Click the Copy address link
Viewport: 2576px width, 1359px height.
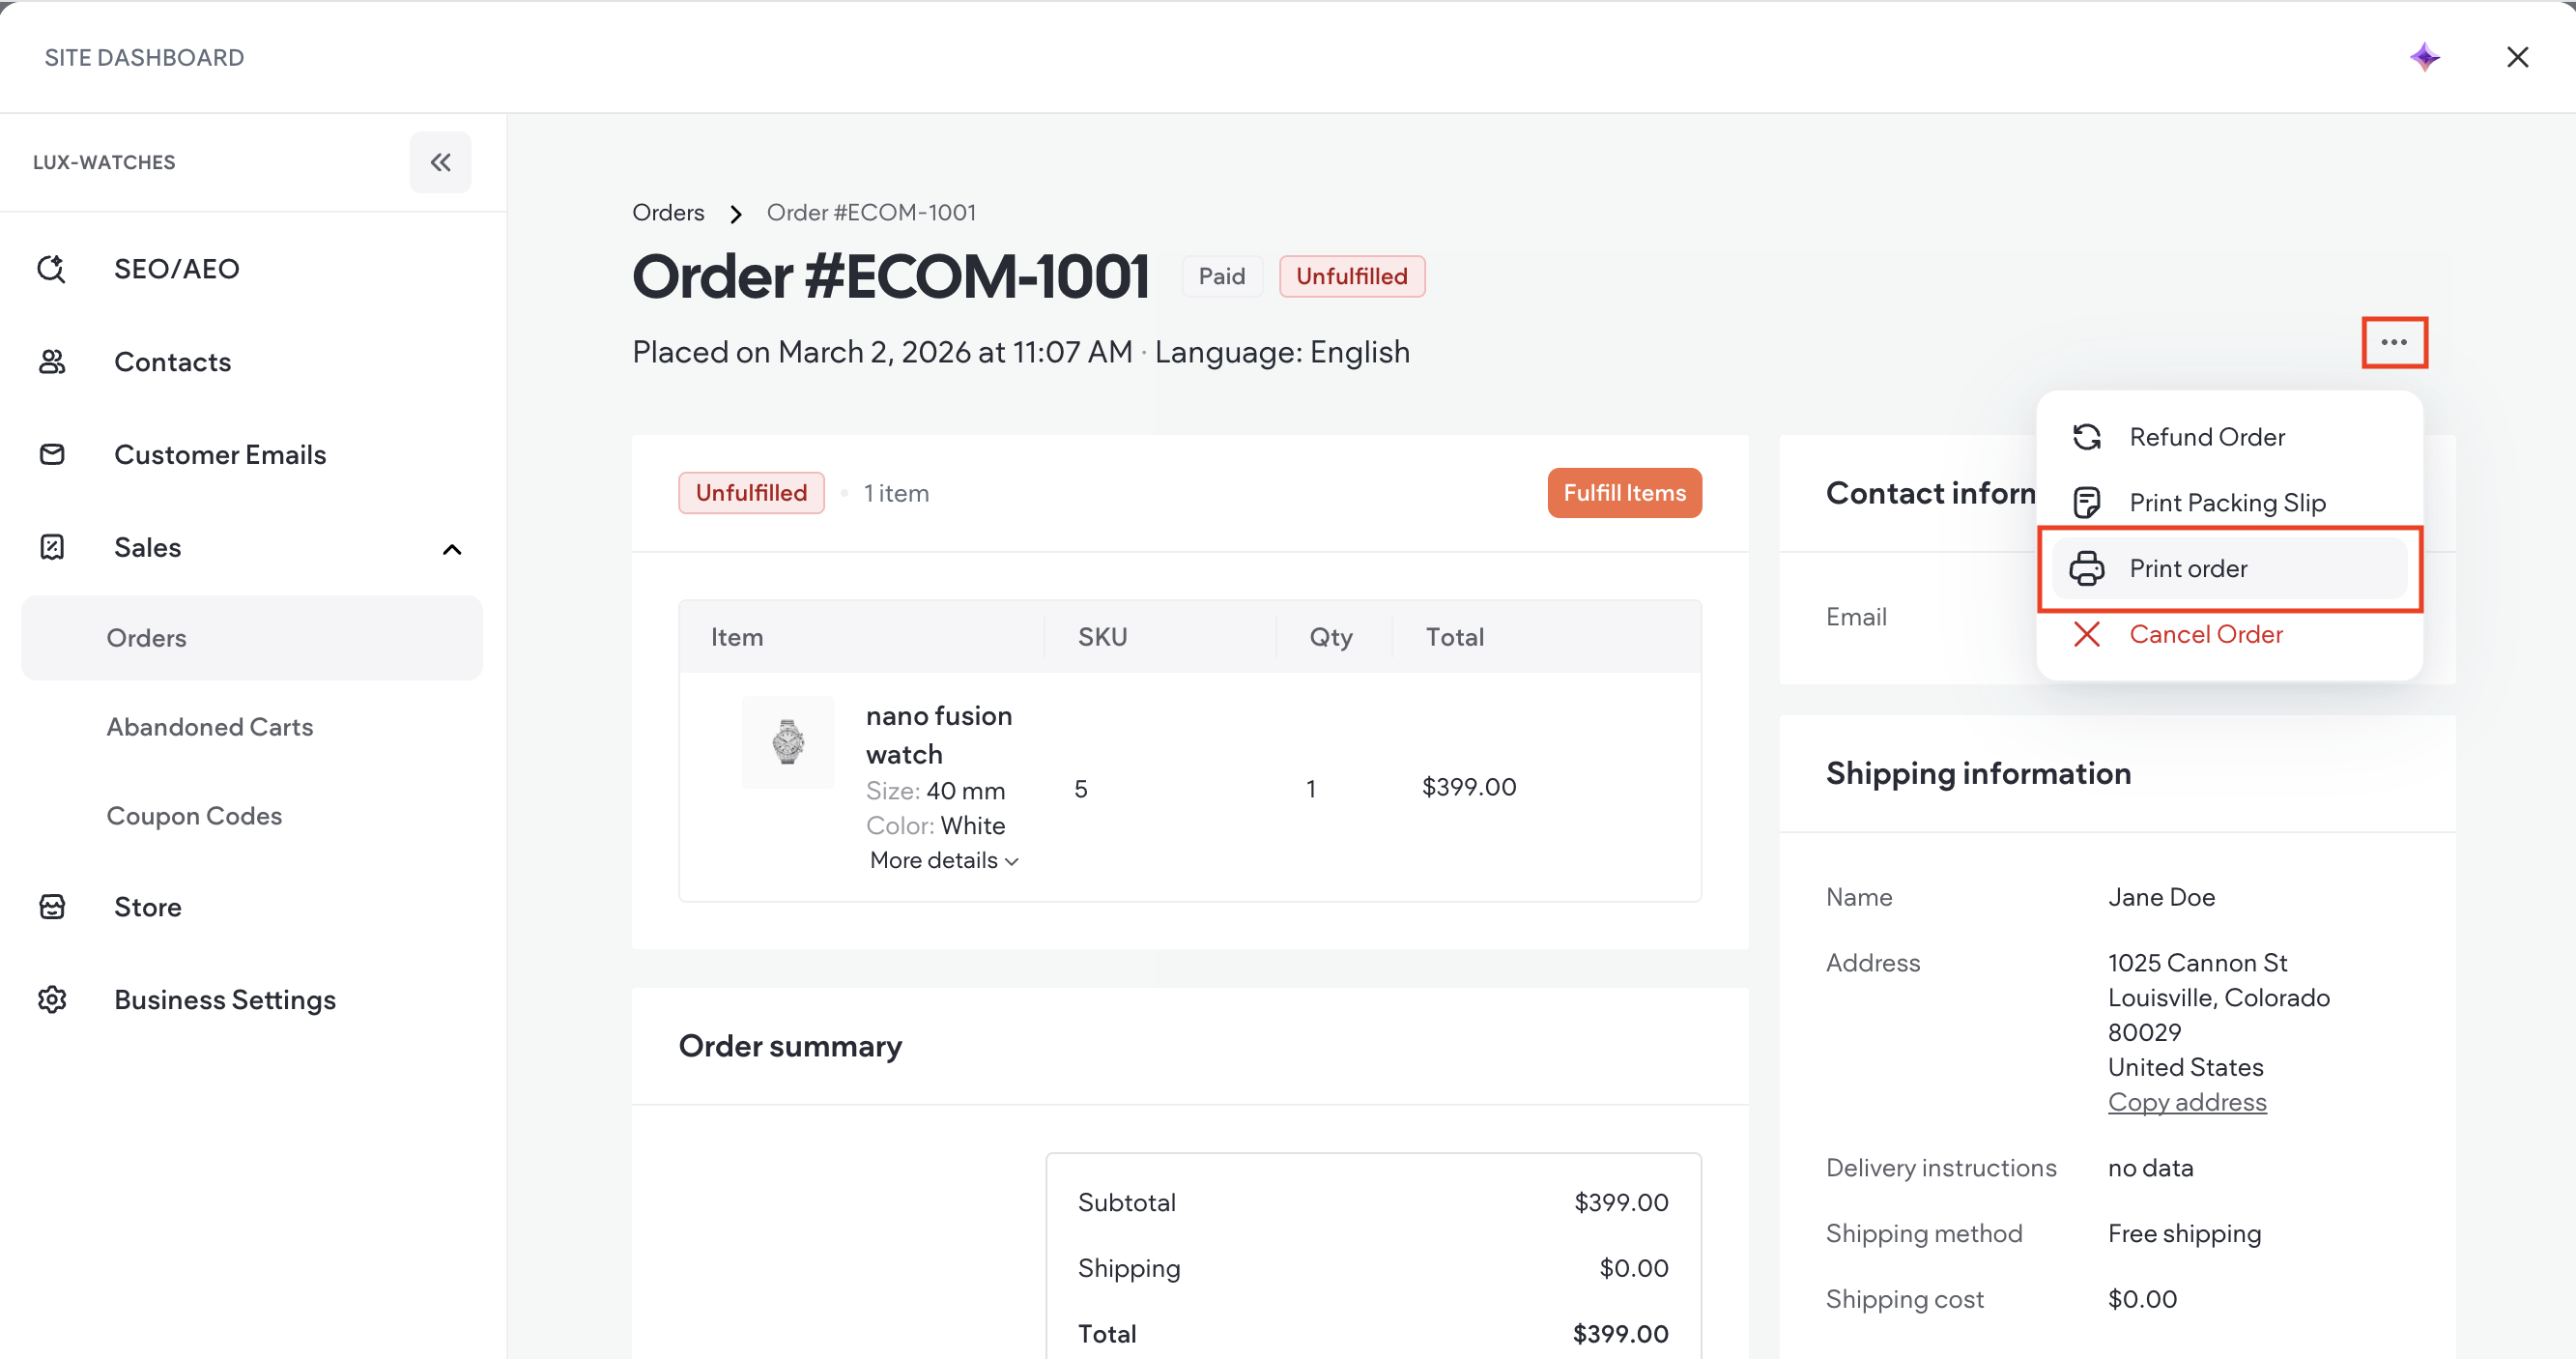tap(2187, 1102)
